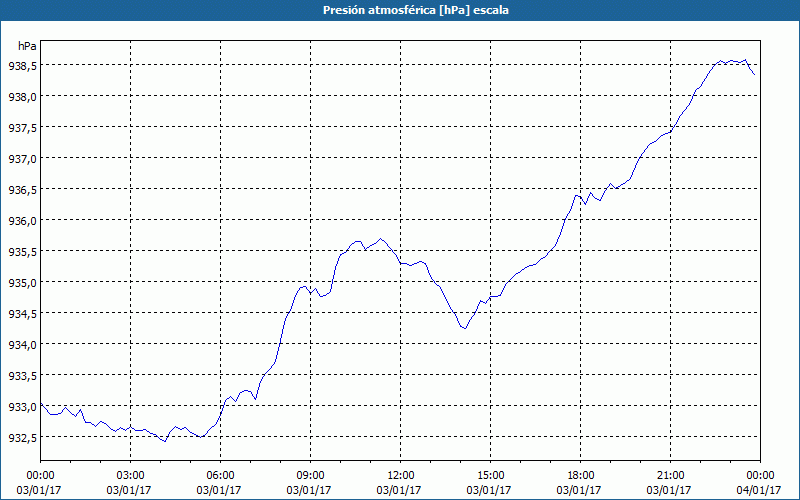Select the 935,0 y-axis value
This screenshot has width=800, height=500.
click(22, 282)
